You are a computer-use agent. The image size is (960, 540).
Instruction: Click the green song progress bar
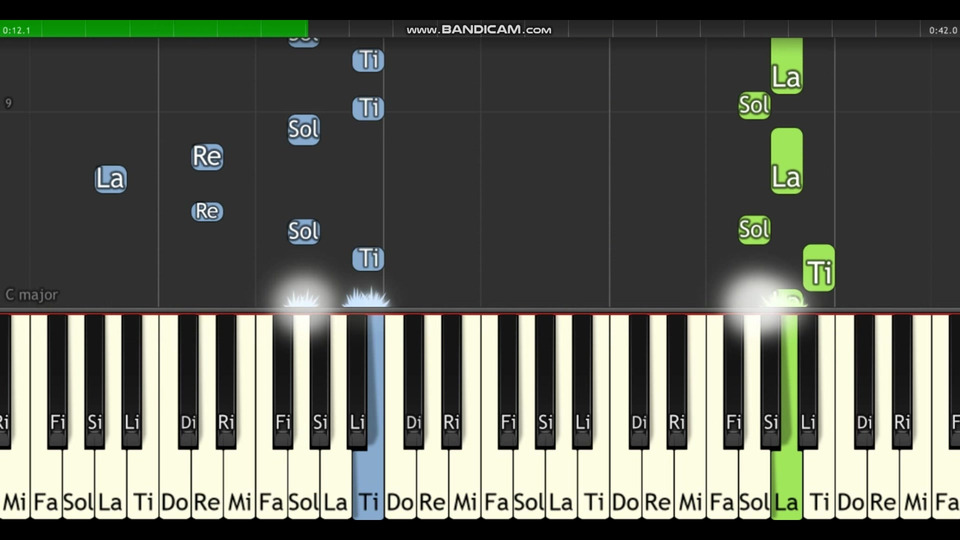(154, 29)
